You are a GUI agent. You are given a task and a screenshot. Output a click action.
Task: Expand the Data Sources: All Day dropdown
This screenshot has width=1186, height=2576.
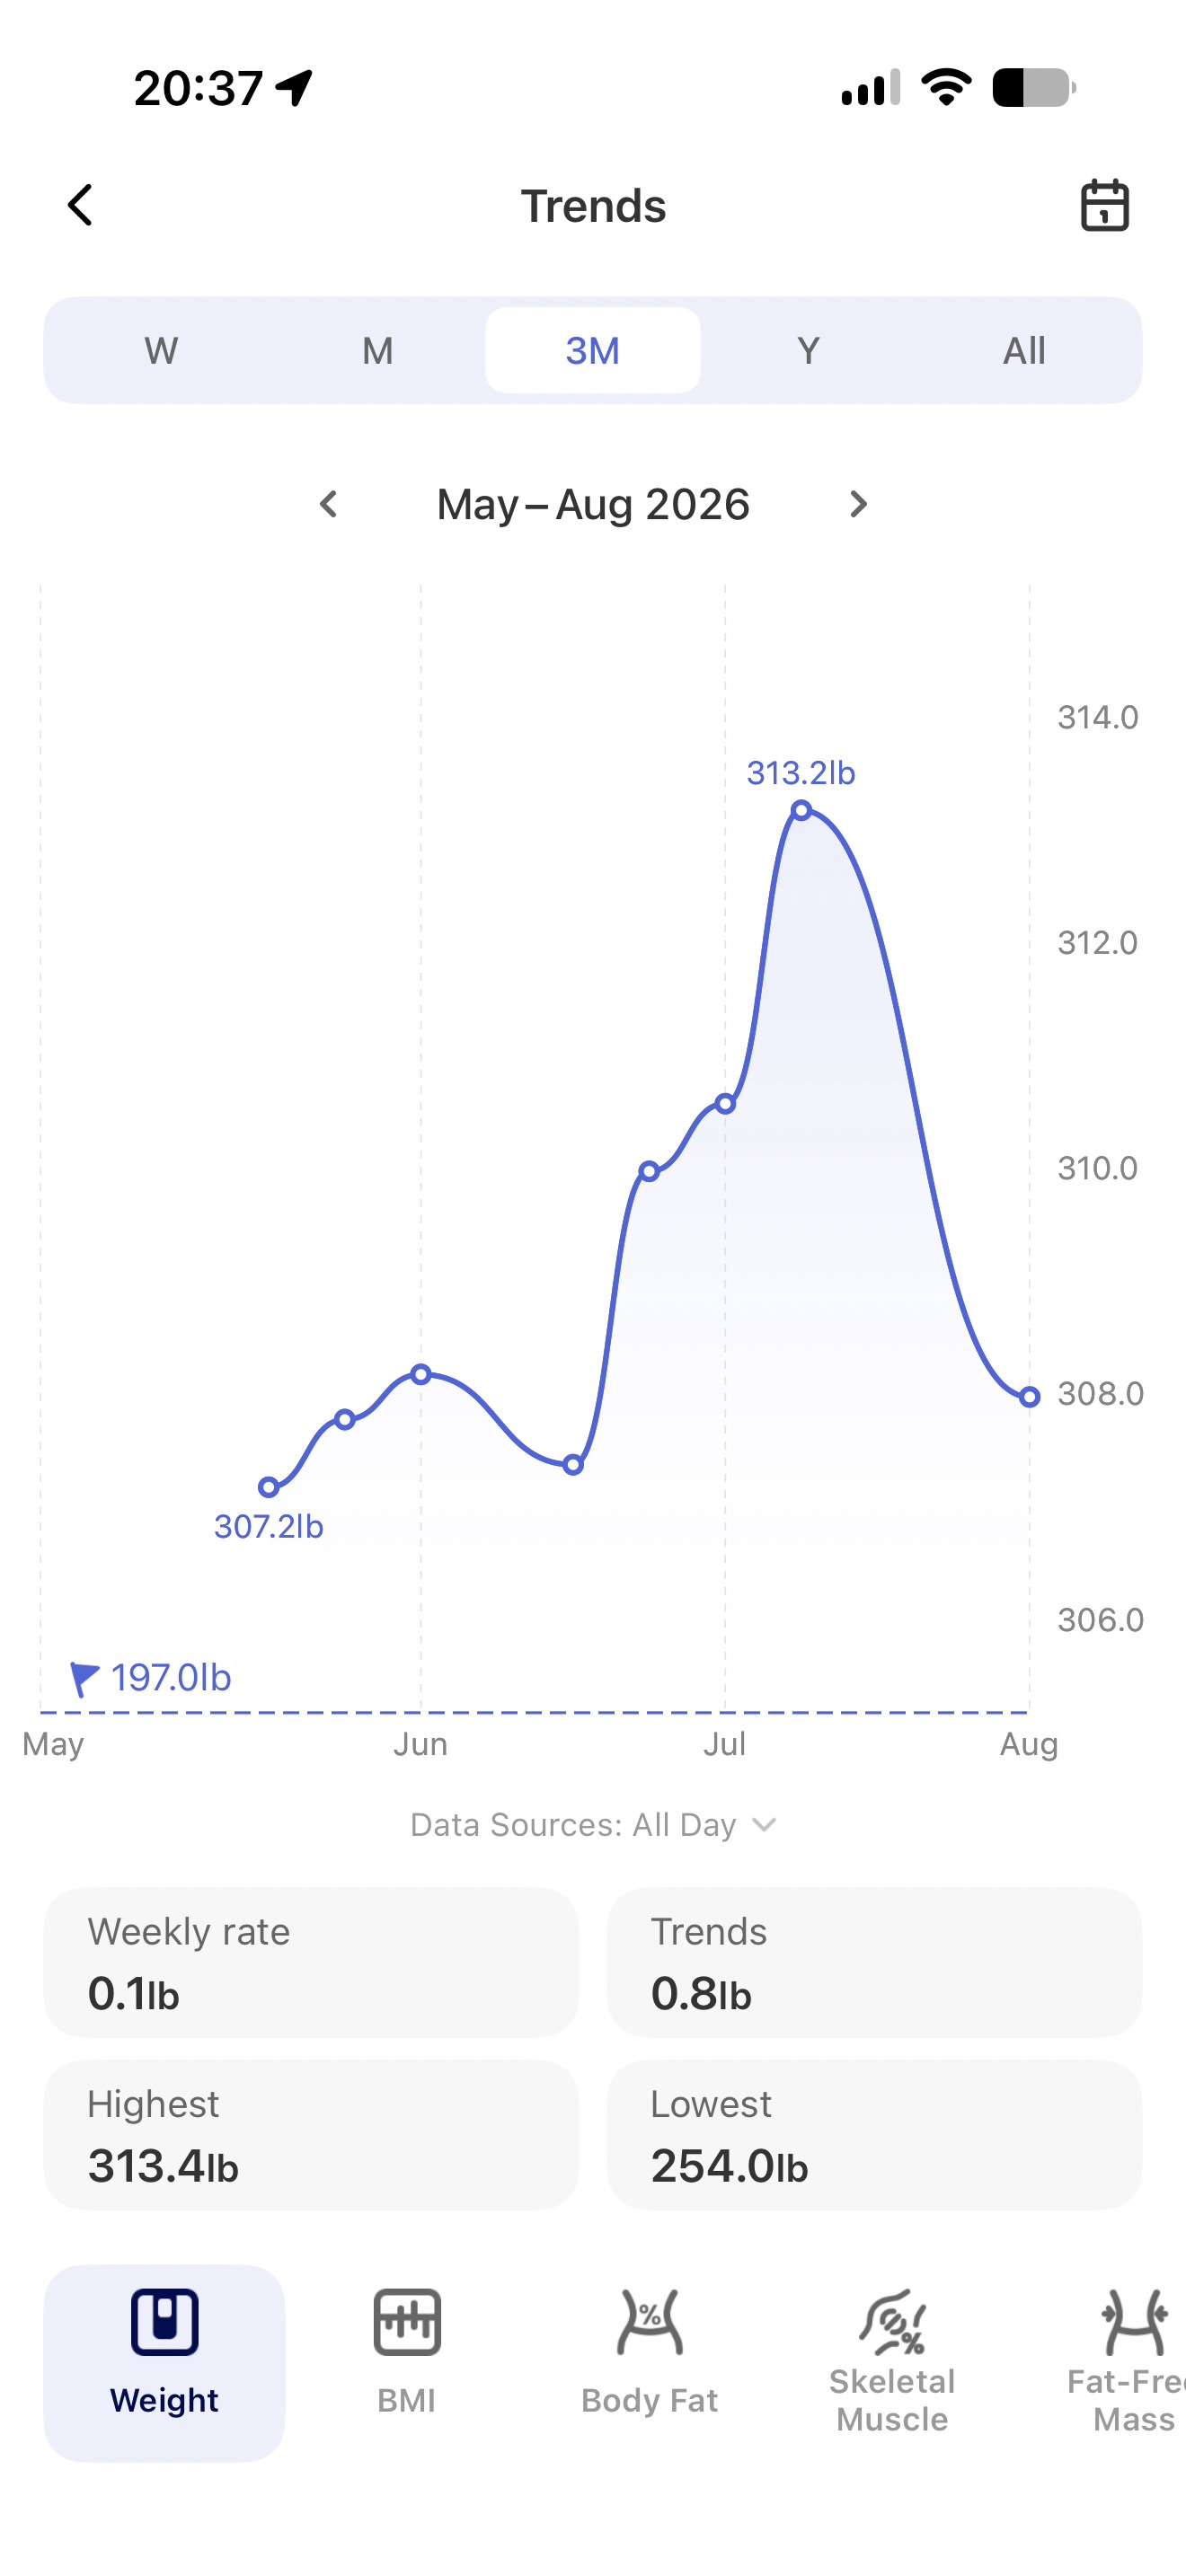click(593, 1825)
